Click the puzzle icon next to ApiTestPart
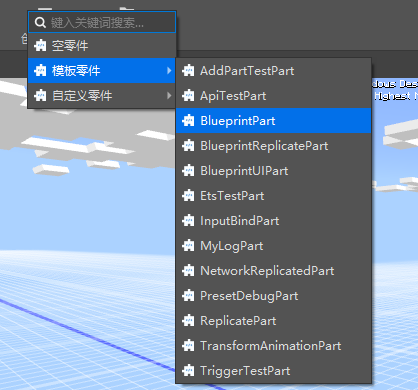 188,96
